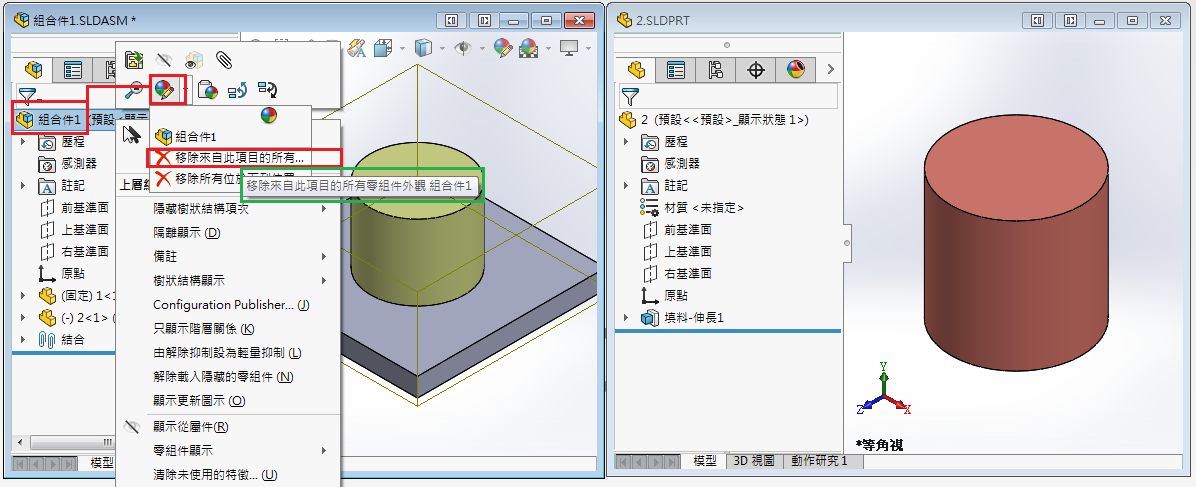The height and width of the screenshot is (487, 1196).
Task: Click the select-cursor icon in context menu
Action: tap(131, 135)
